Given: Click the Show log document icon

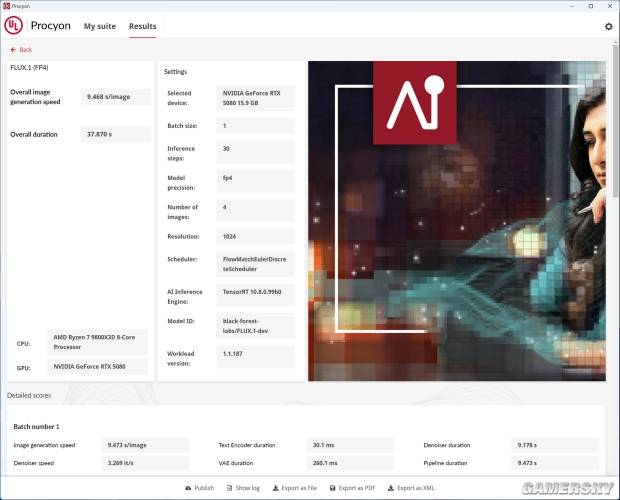Looking at the screenshot, I should point(229,488).
